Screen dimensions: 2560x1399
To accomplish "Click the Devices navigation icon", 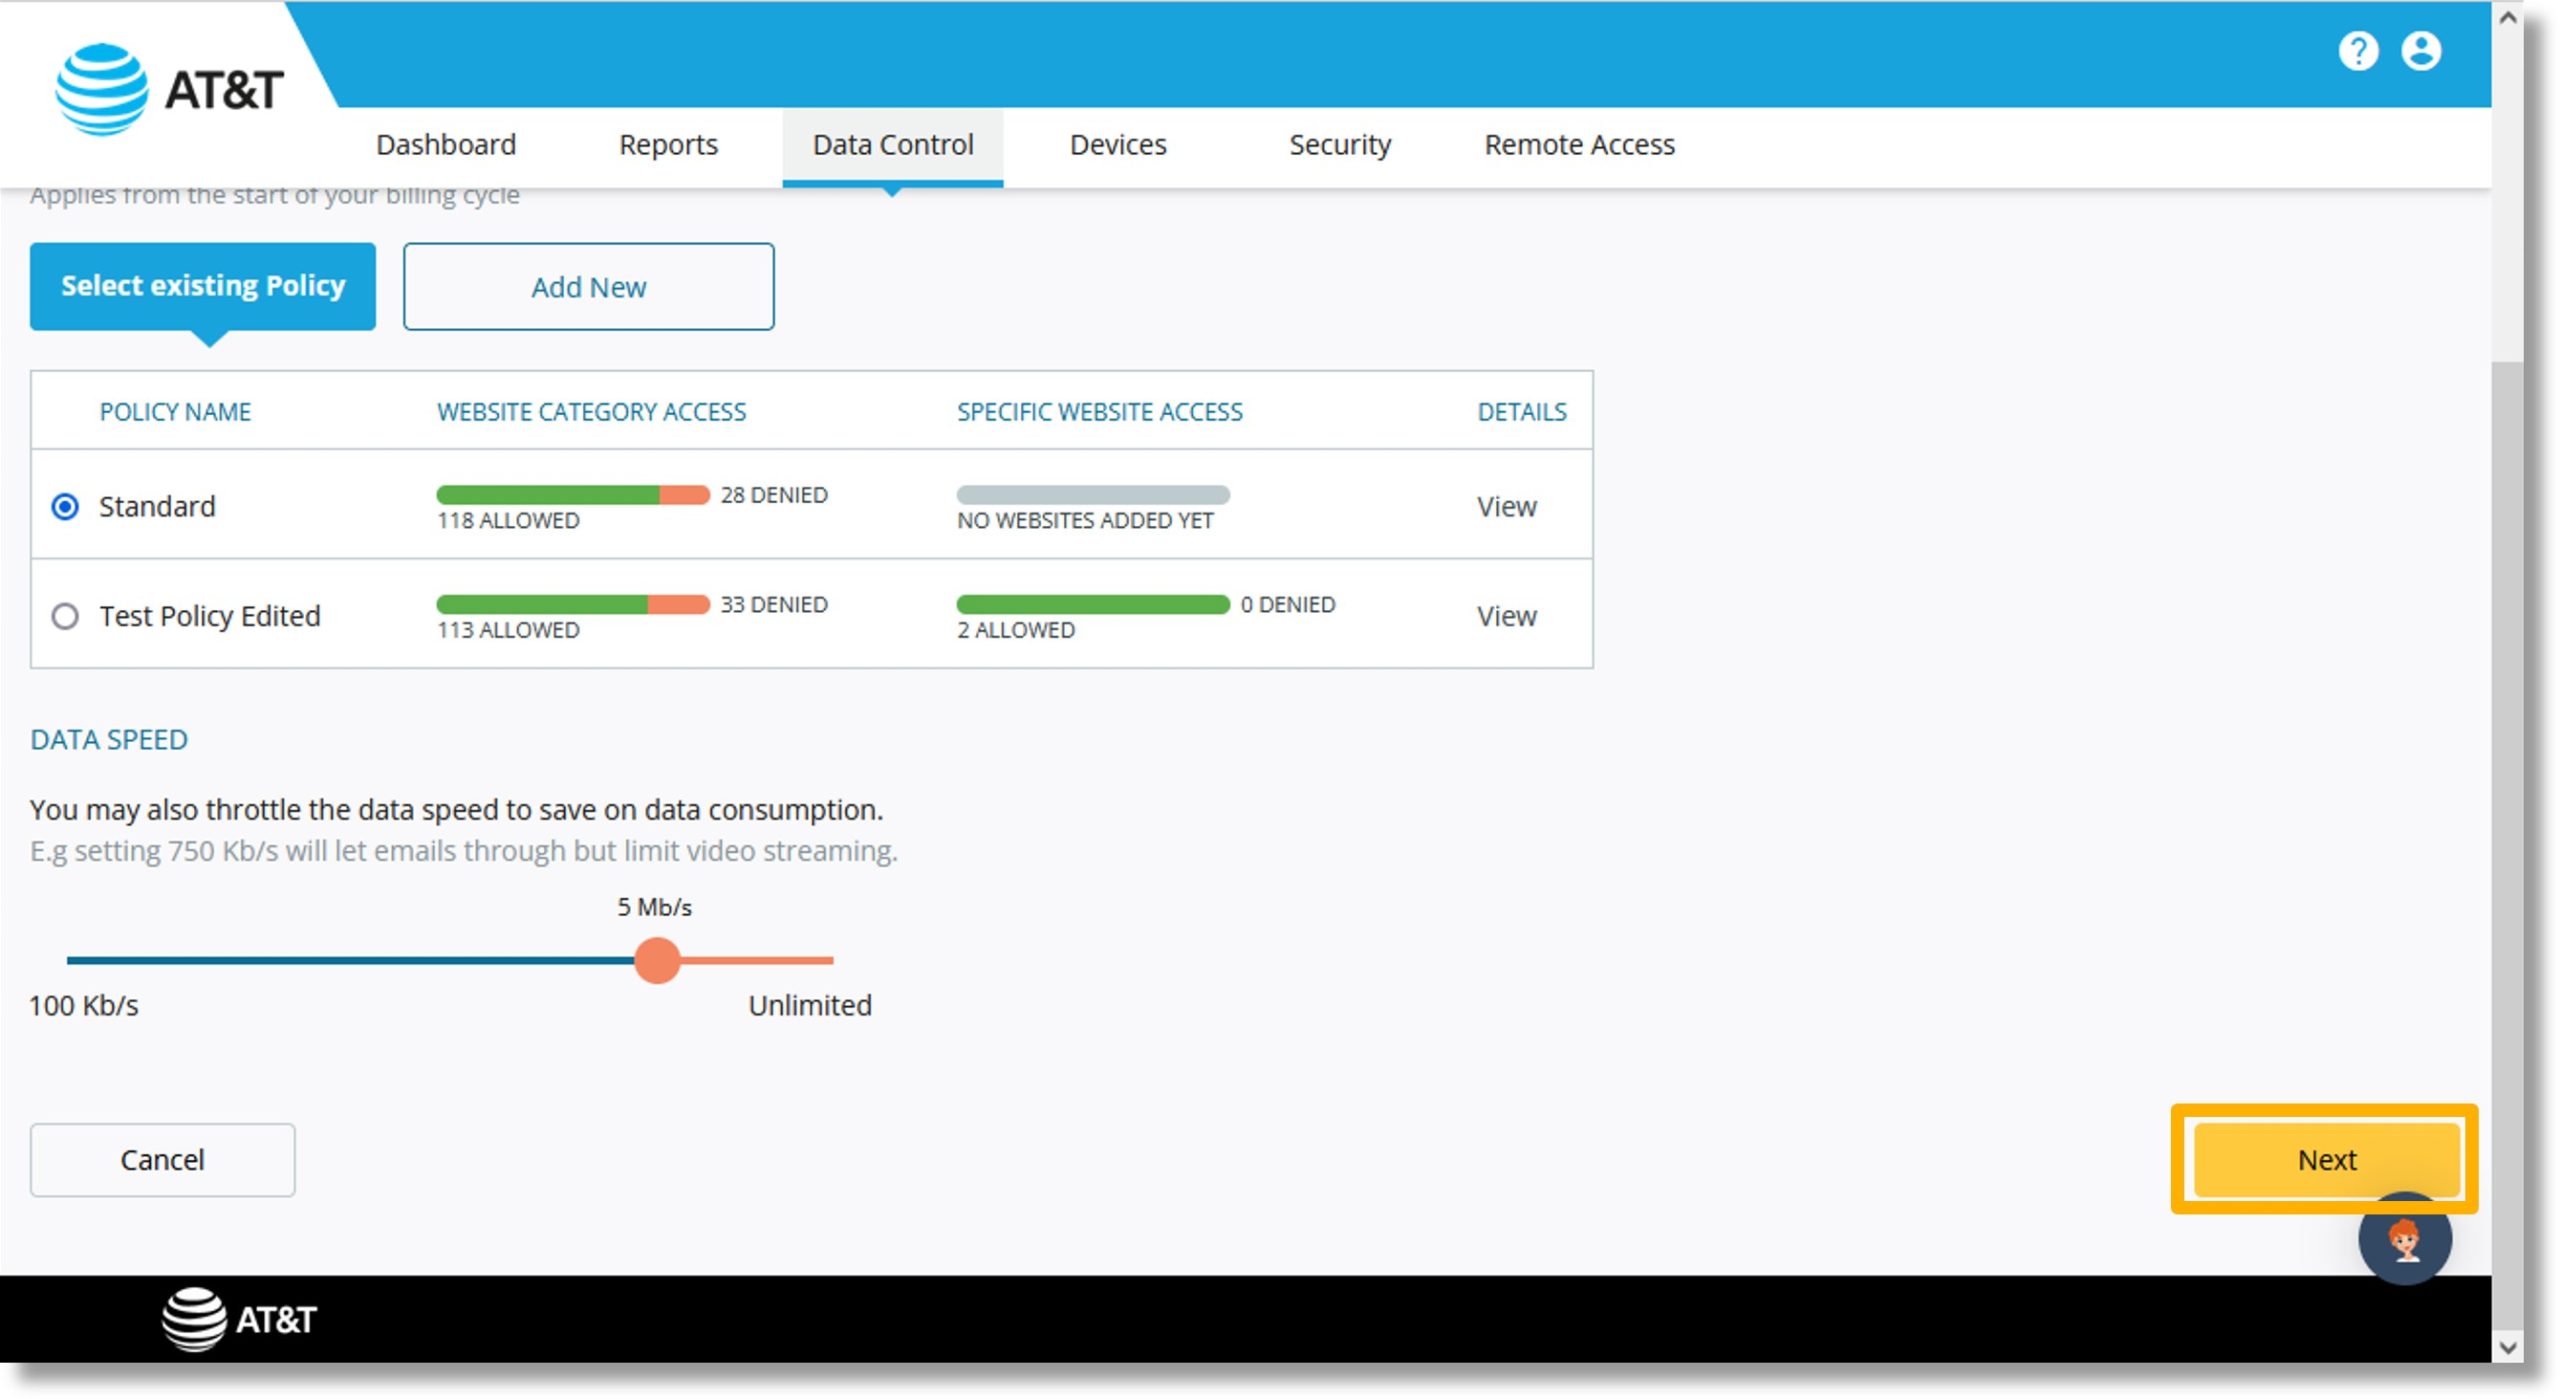I will [x=1116, y=145].
